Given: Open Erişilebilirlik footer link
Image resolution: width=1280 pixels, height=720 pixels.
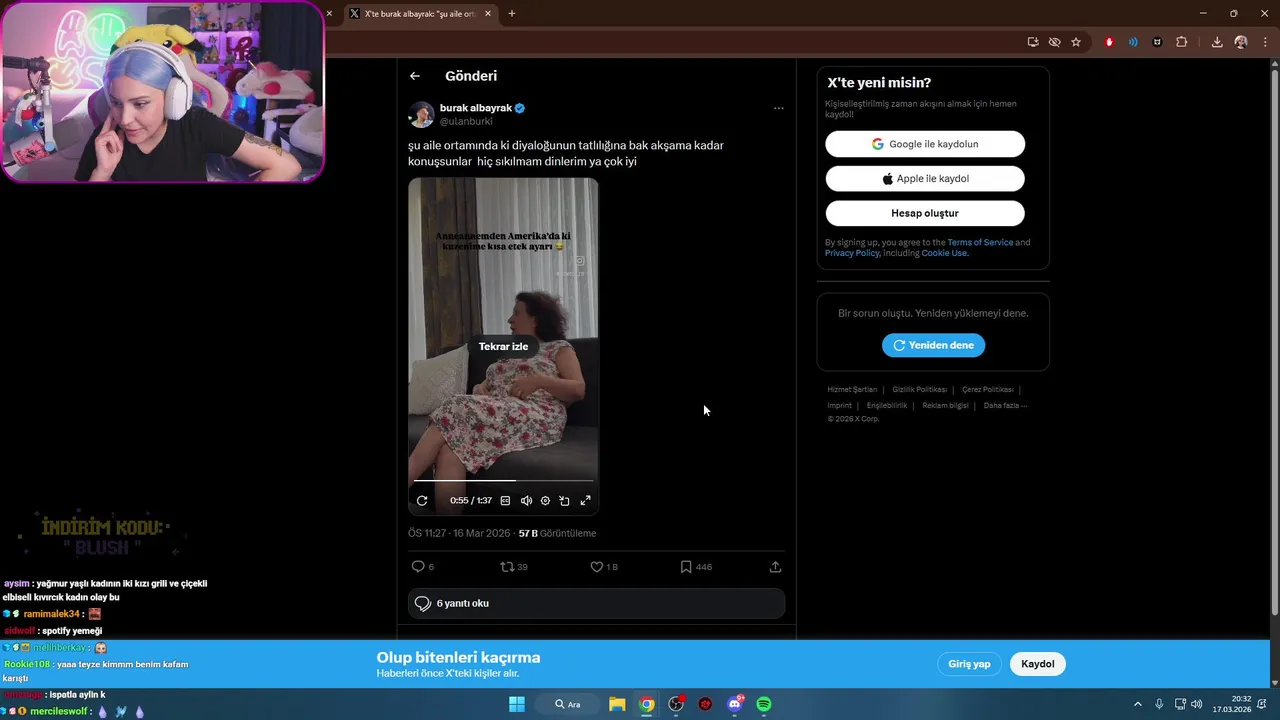Looking at the screenshot, I should point(887,405).
